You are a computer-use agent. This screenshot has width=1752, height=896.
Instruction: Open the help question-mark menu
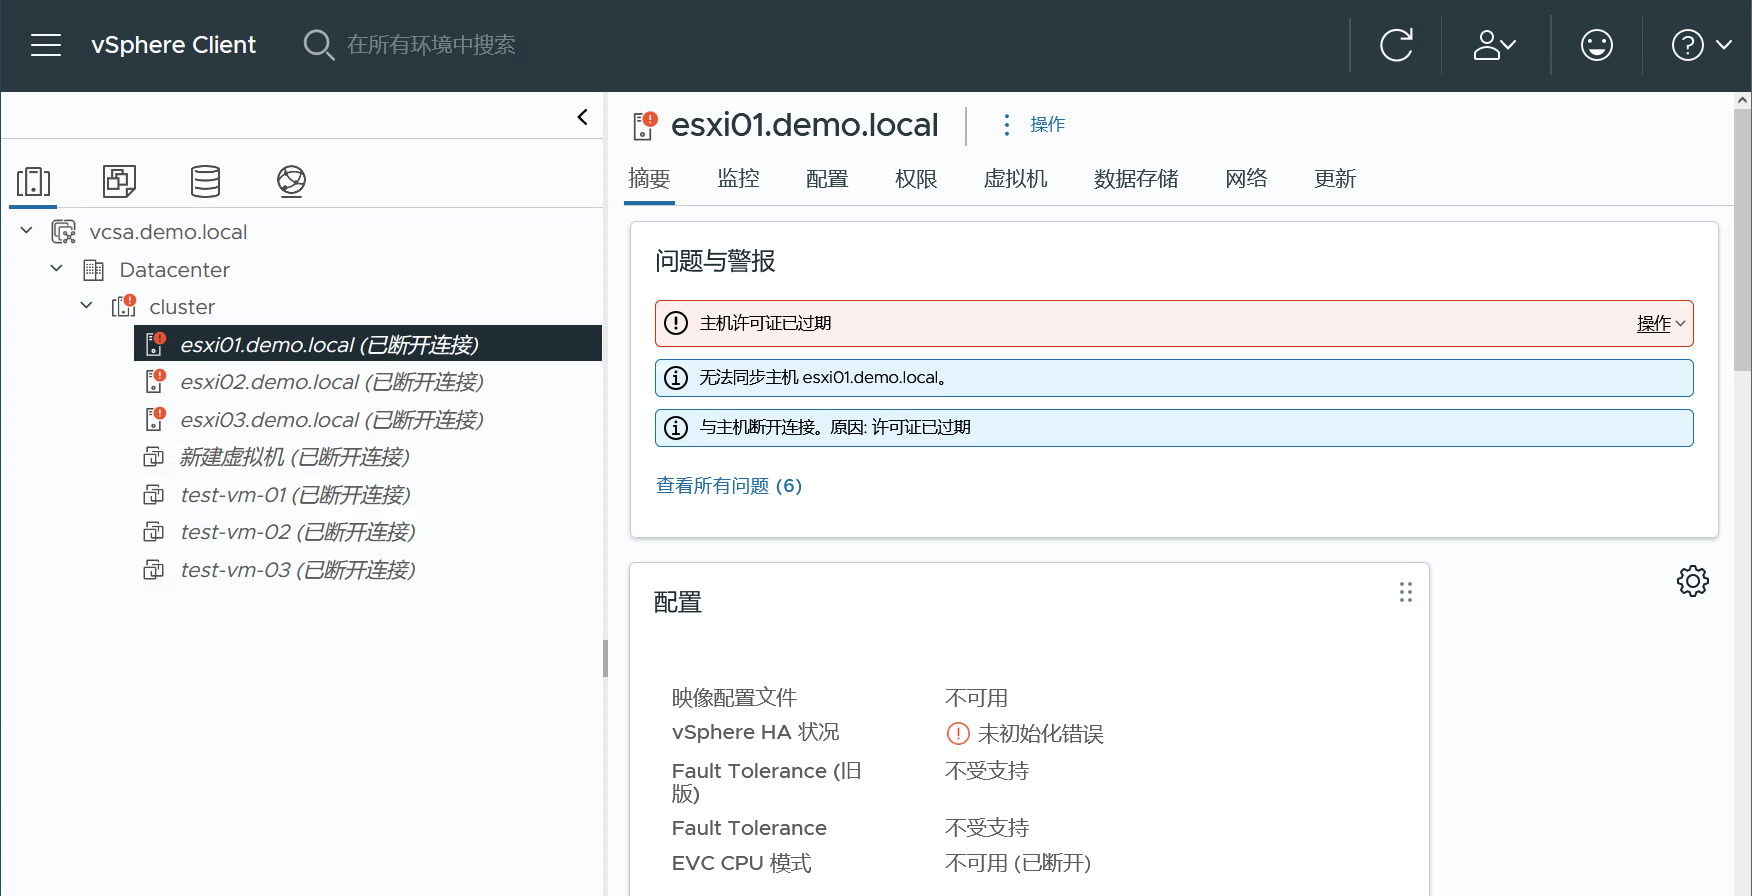1702,45
